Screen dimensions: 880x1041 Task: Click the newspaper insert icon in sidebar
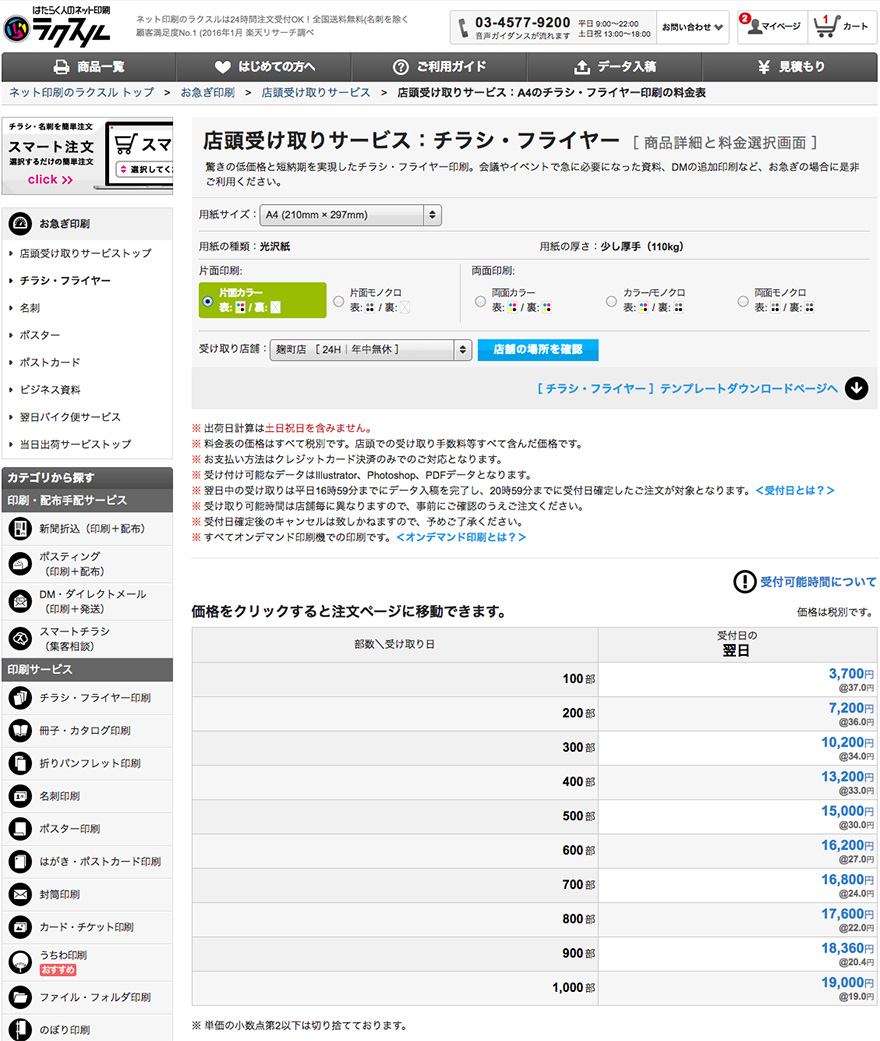[x=20, y=528]
